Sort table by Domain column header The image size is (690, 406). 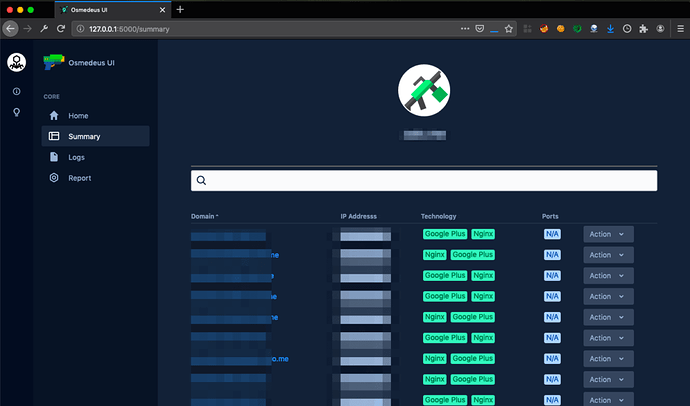tap(205, 216)
